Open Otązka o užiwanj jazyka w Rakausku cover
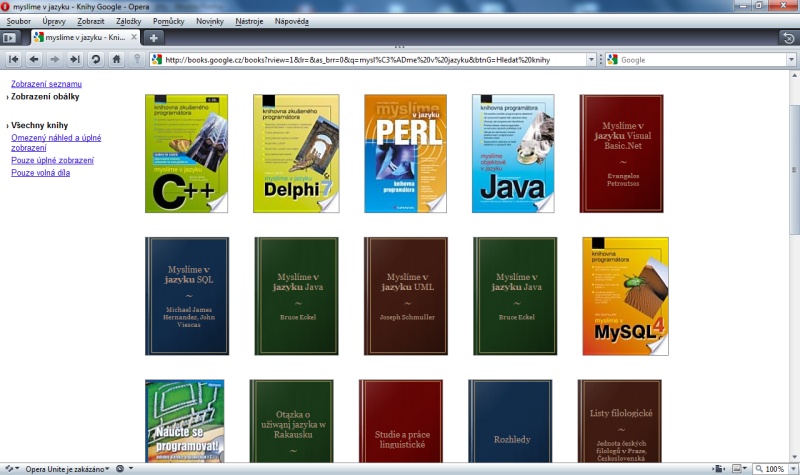 tap(292, 421)
